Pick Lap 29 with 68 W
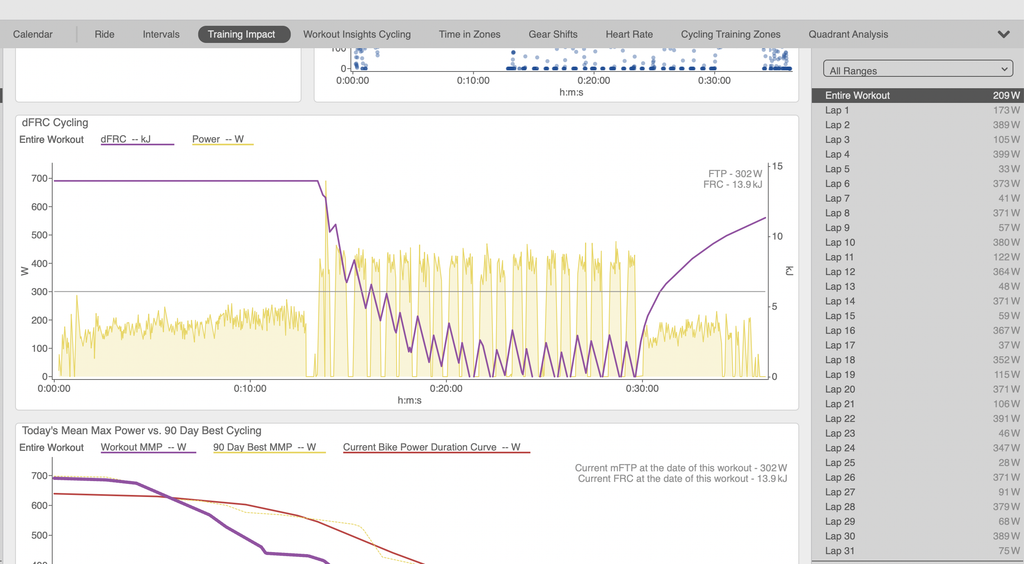This screenshot has height=564, width=1024. 918,522
